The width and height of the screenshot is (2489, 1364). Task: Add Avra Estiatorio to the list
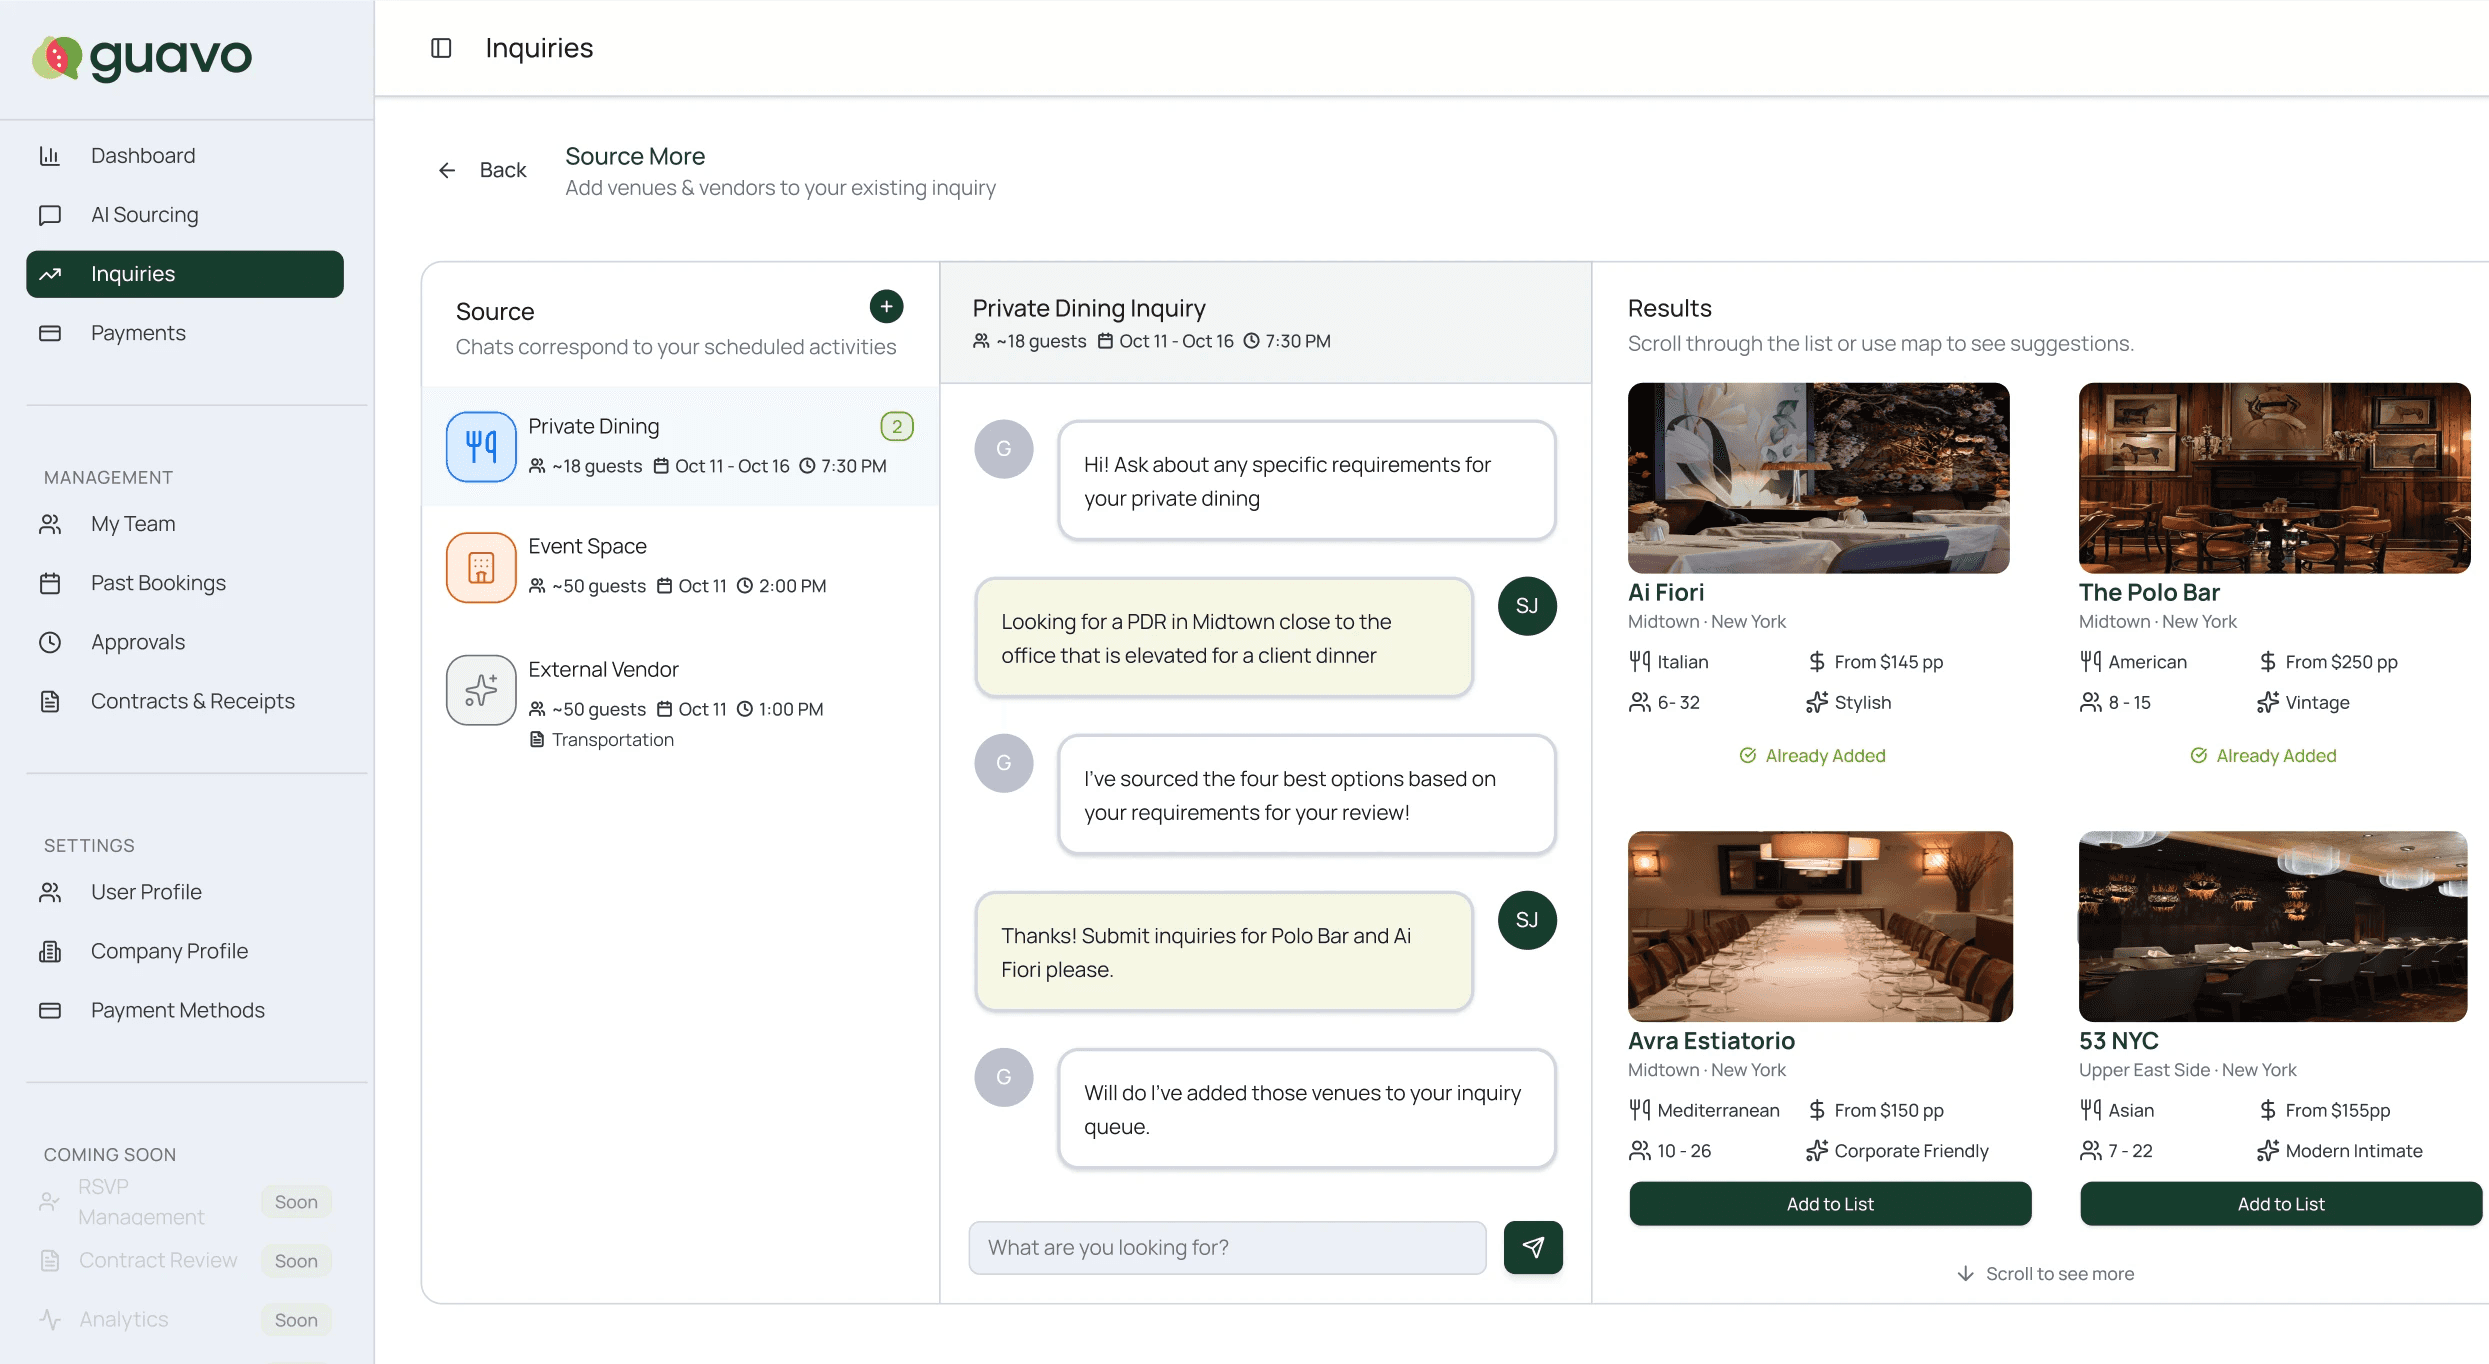click(1830, 1204)
